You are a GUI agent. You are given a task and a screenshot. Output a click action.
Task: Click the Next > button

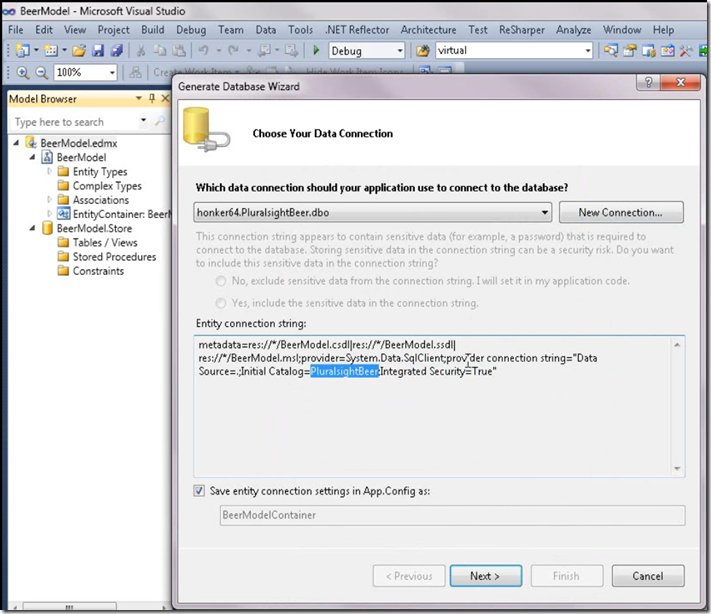[x=485, y=576]
